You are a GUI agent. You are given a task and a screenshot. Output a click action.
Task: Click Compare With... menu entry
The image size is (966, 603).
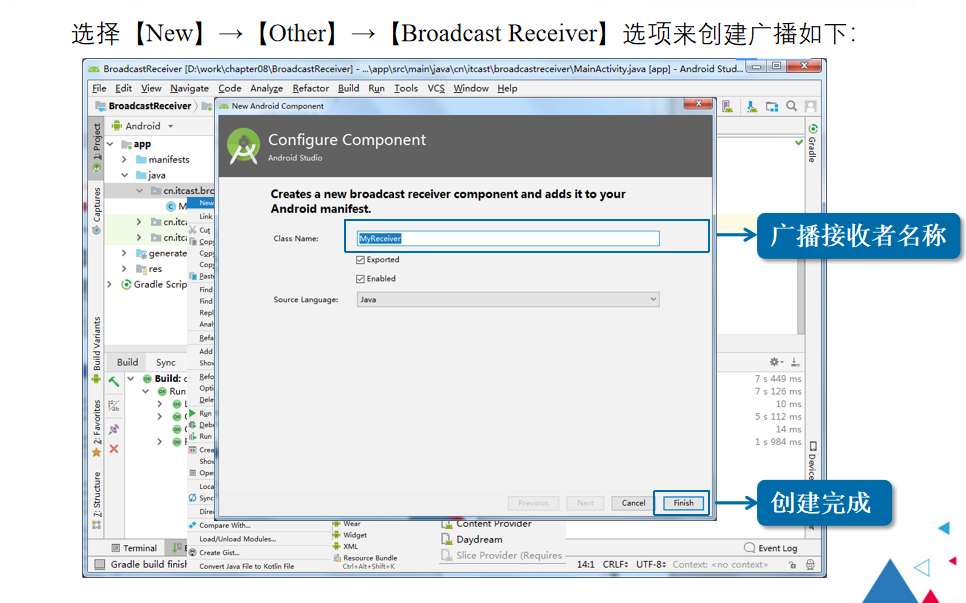[x=224, y=525]
